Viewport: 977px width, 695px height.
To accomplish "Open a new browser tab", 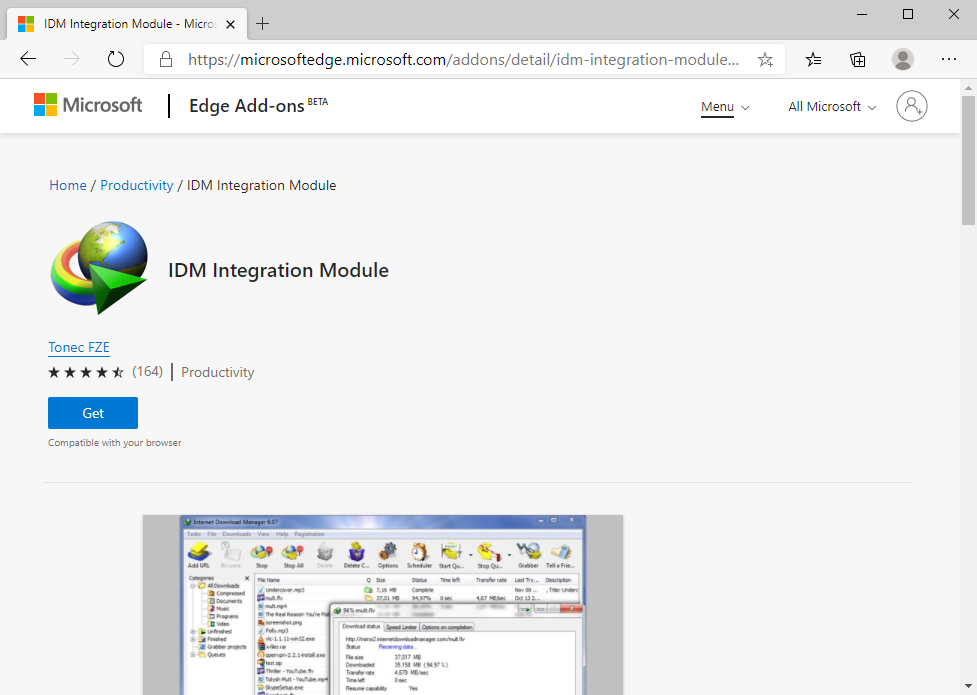I will pos(263,24).
